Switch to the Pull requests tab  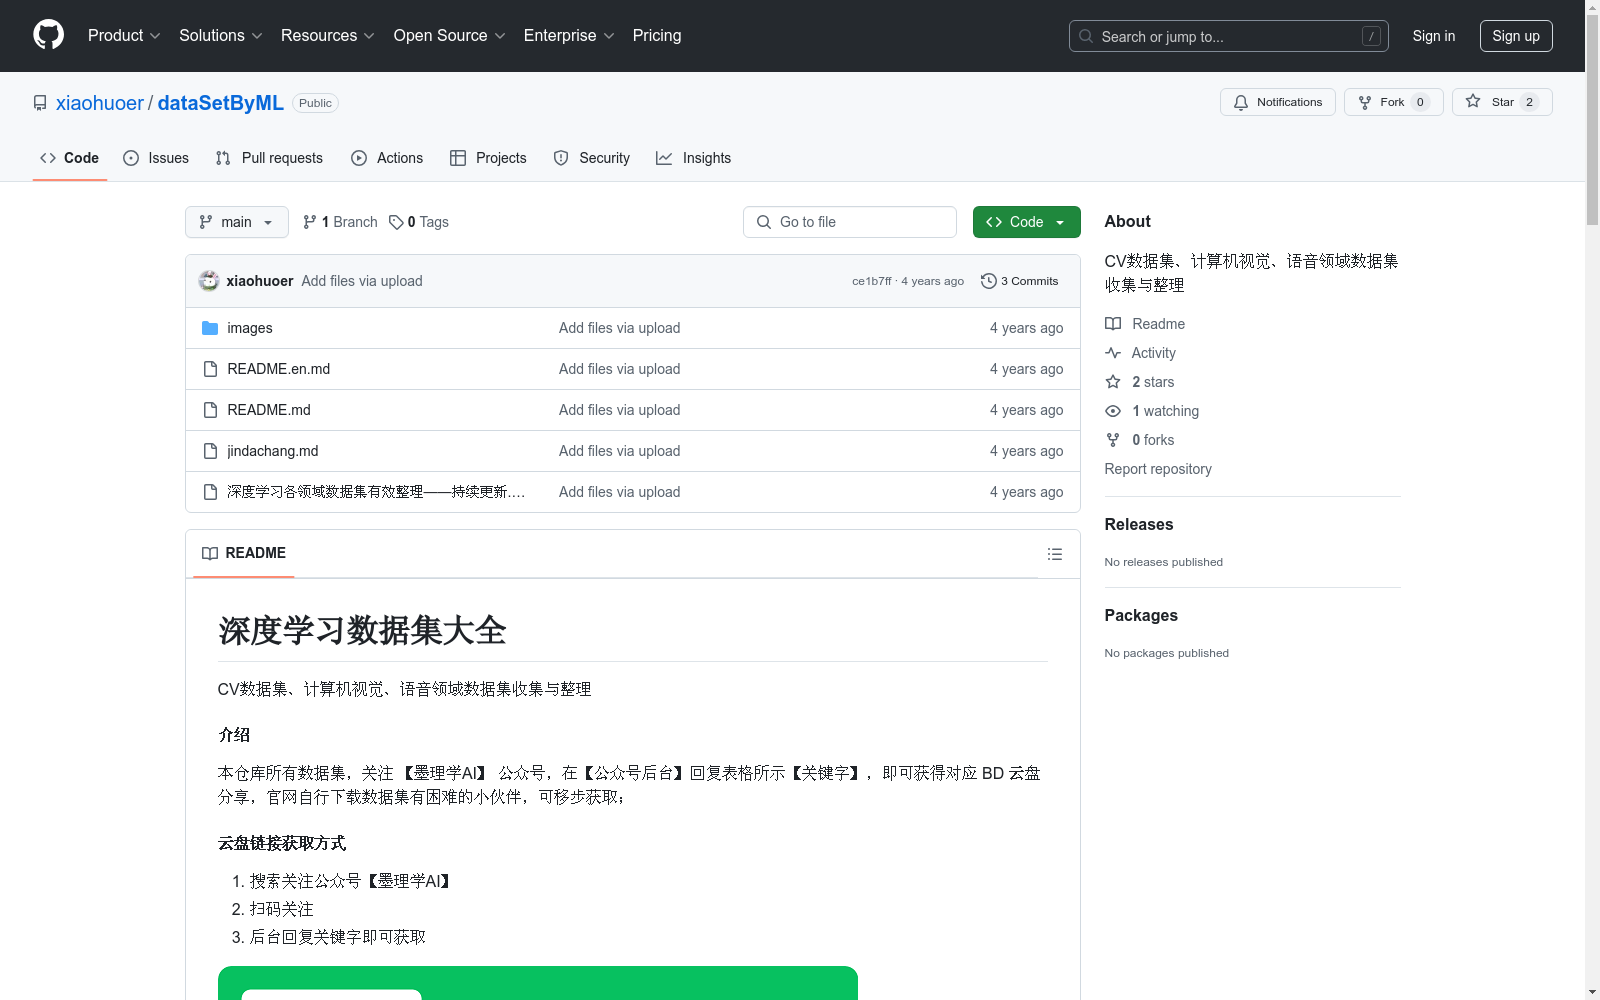pyautogui.click(x=269, y=158)
